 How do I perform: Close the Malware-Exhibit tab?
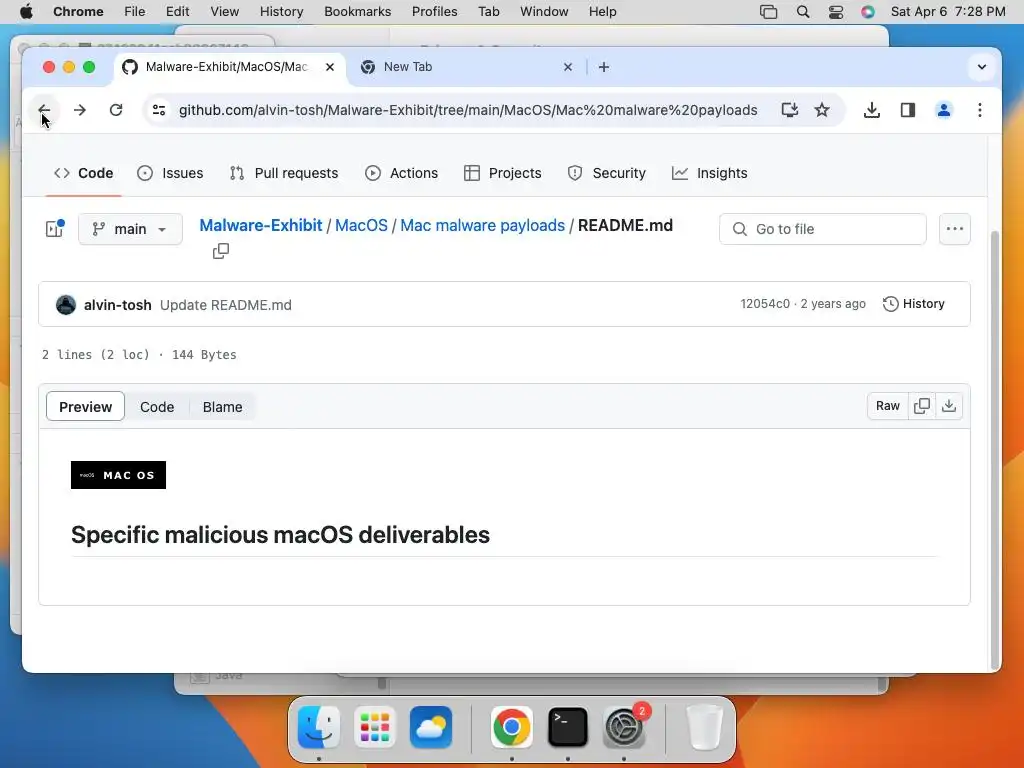pyautogui.click(x=330, y=67)
